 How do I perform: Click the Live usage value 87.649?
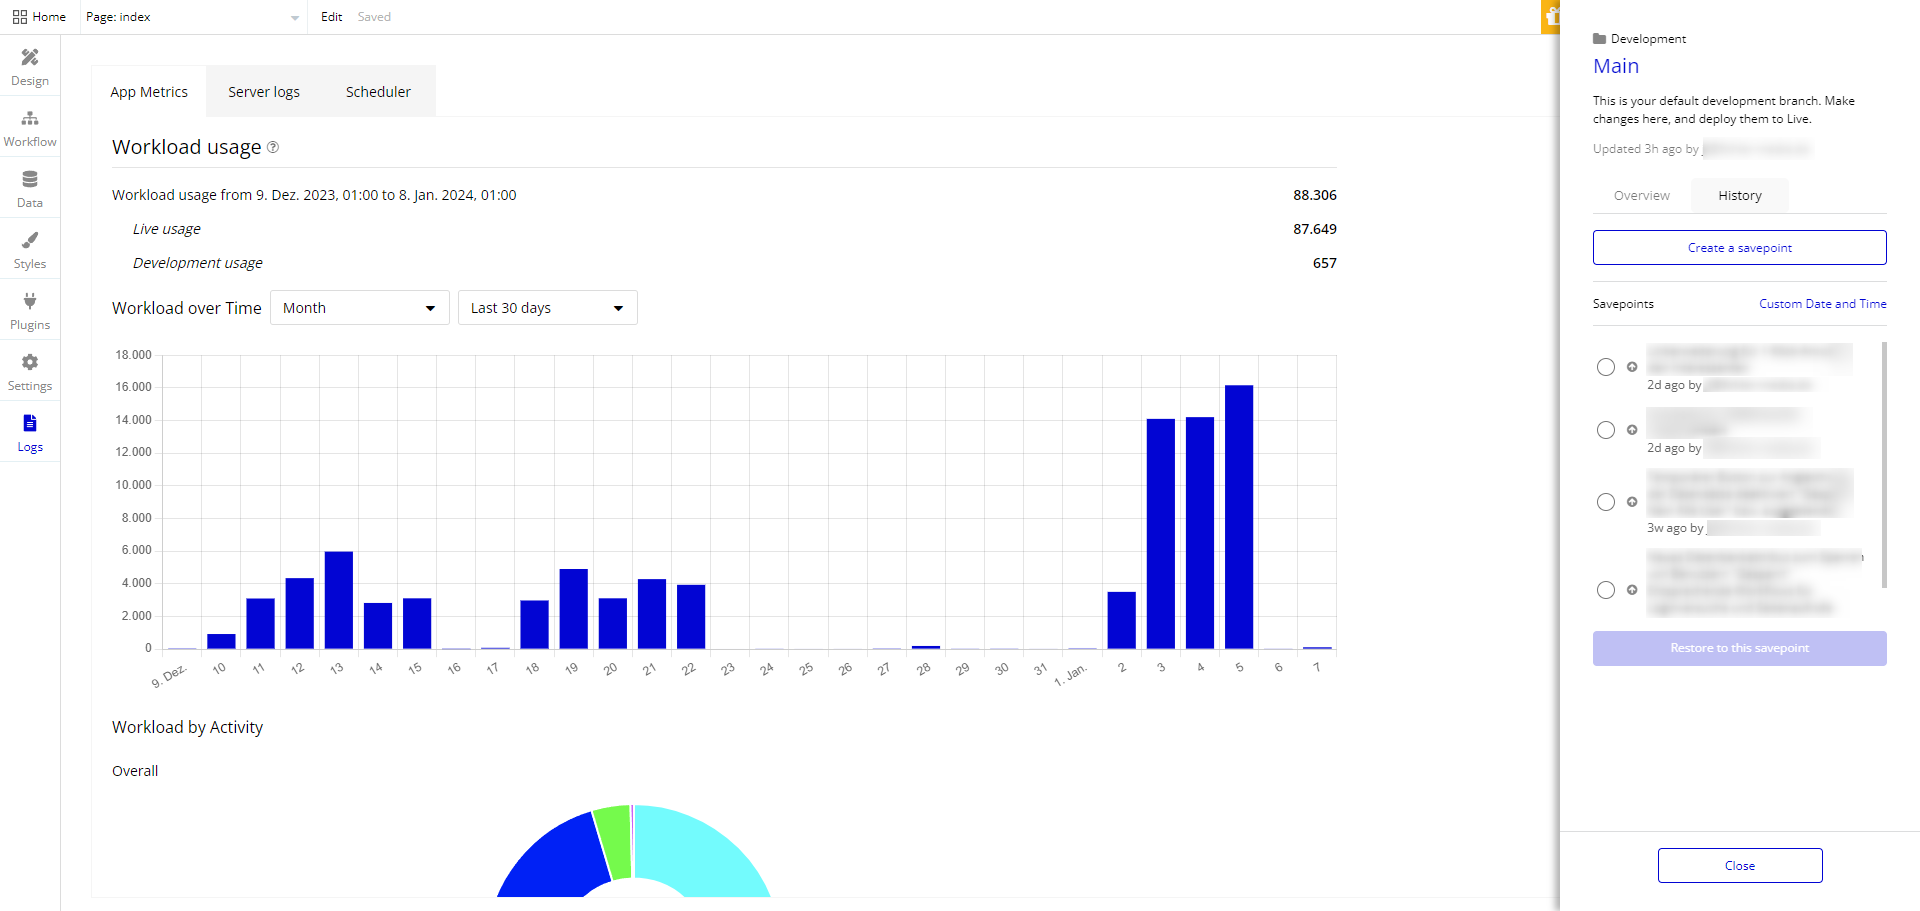click(x=1315, y=229)
